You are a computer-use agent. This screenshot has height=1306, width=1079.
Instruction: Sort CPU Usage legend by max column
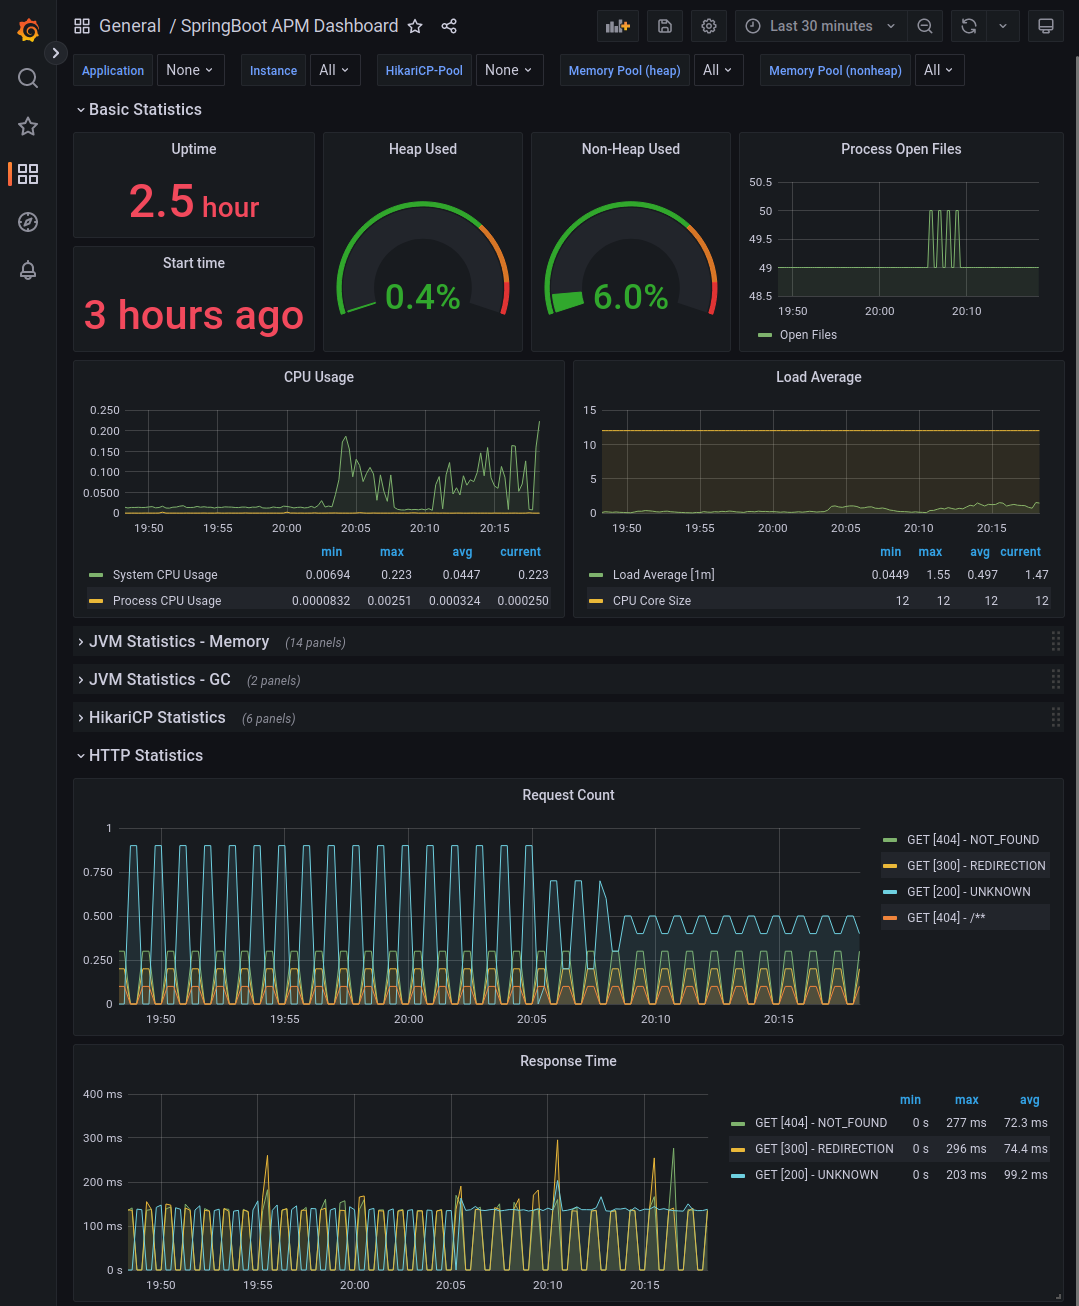pos(392,552)
